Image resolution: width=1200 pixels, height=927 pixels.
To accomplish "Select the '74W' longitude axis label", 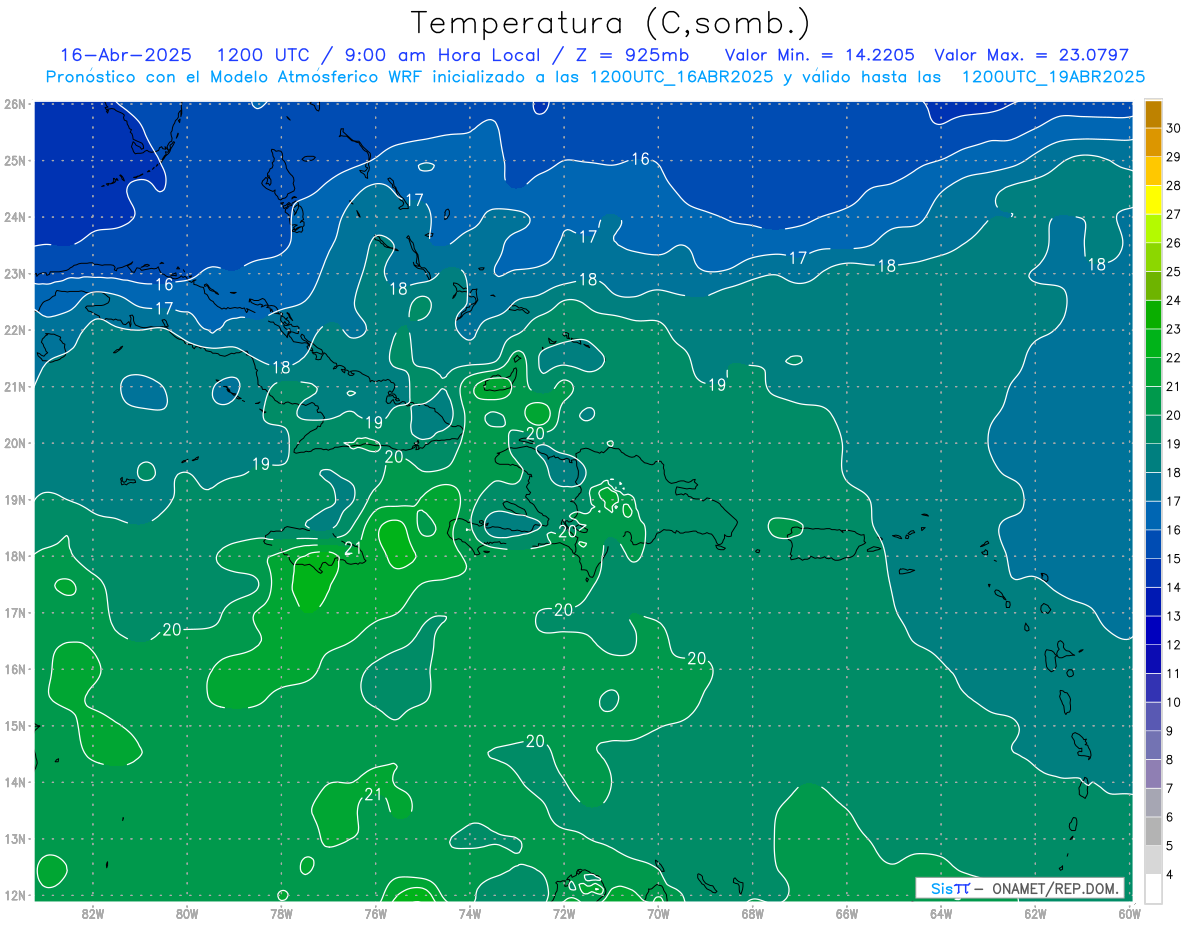I will tap(470, 912).
